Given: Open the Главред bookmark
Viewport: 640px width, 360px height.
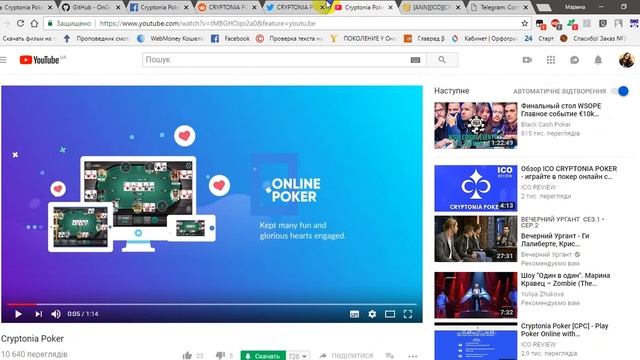Looking at the screenshot, I should 424,38.
